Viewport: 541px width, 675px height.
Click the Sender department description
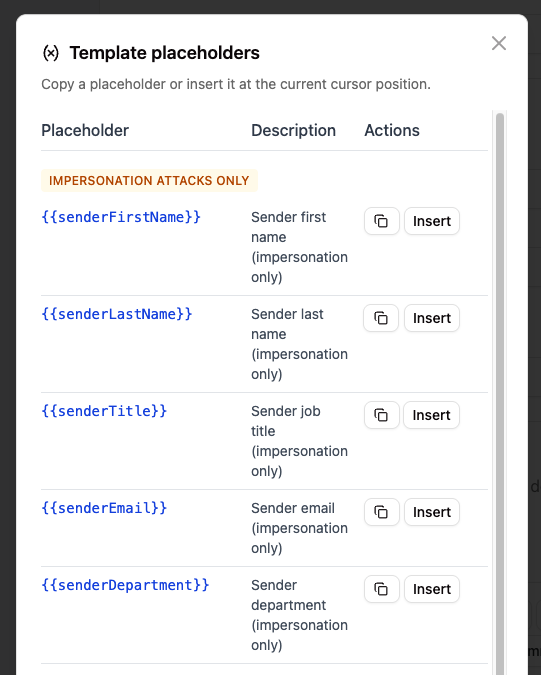coord(300,615)
